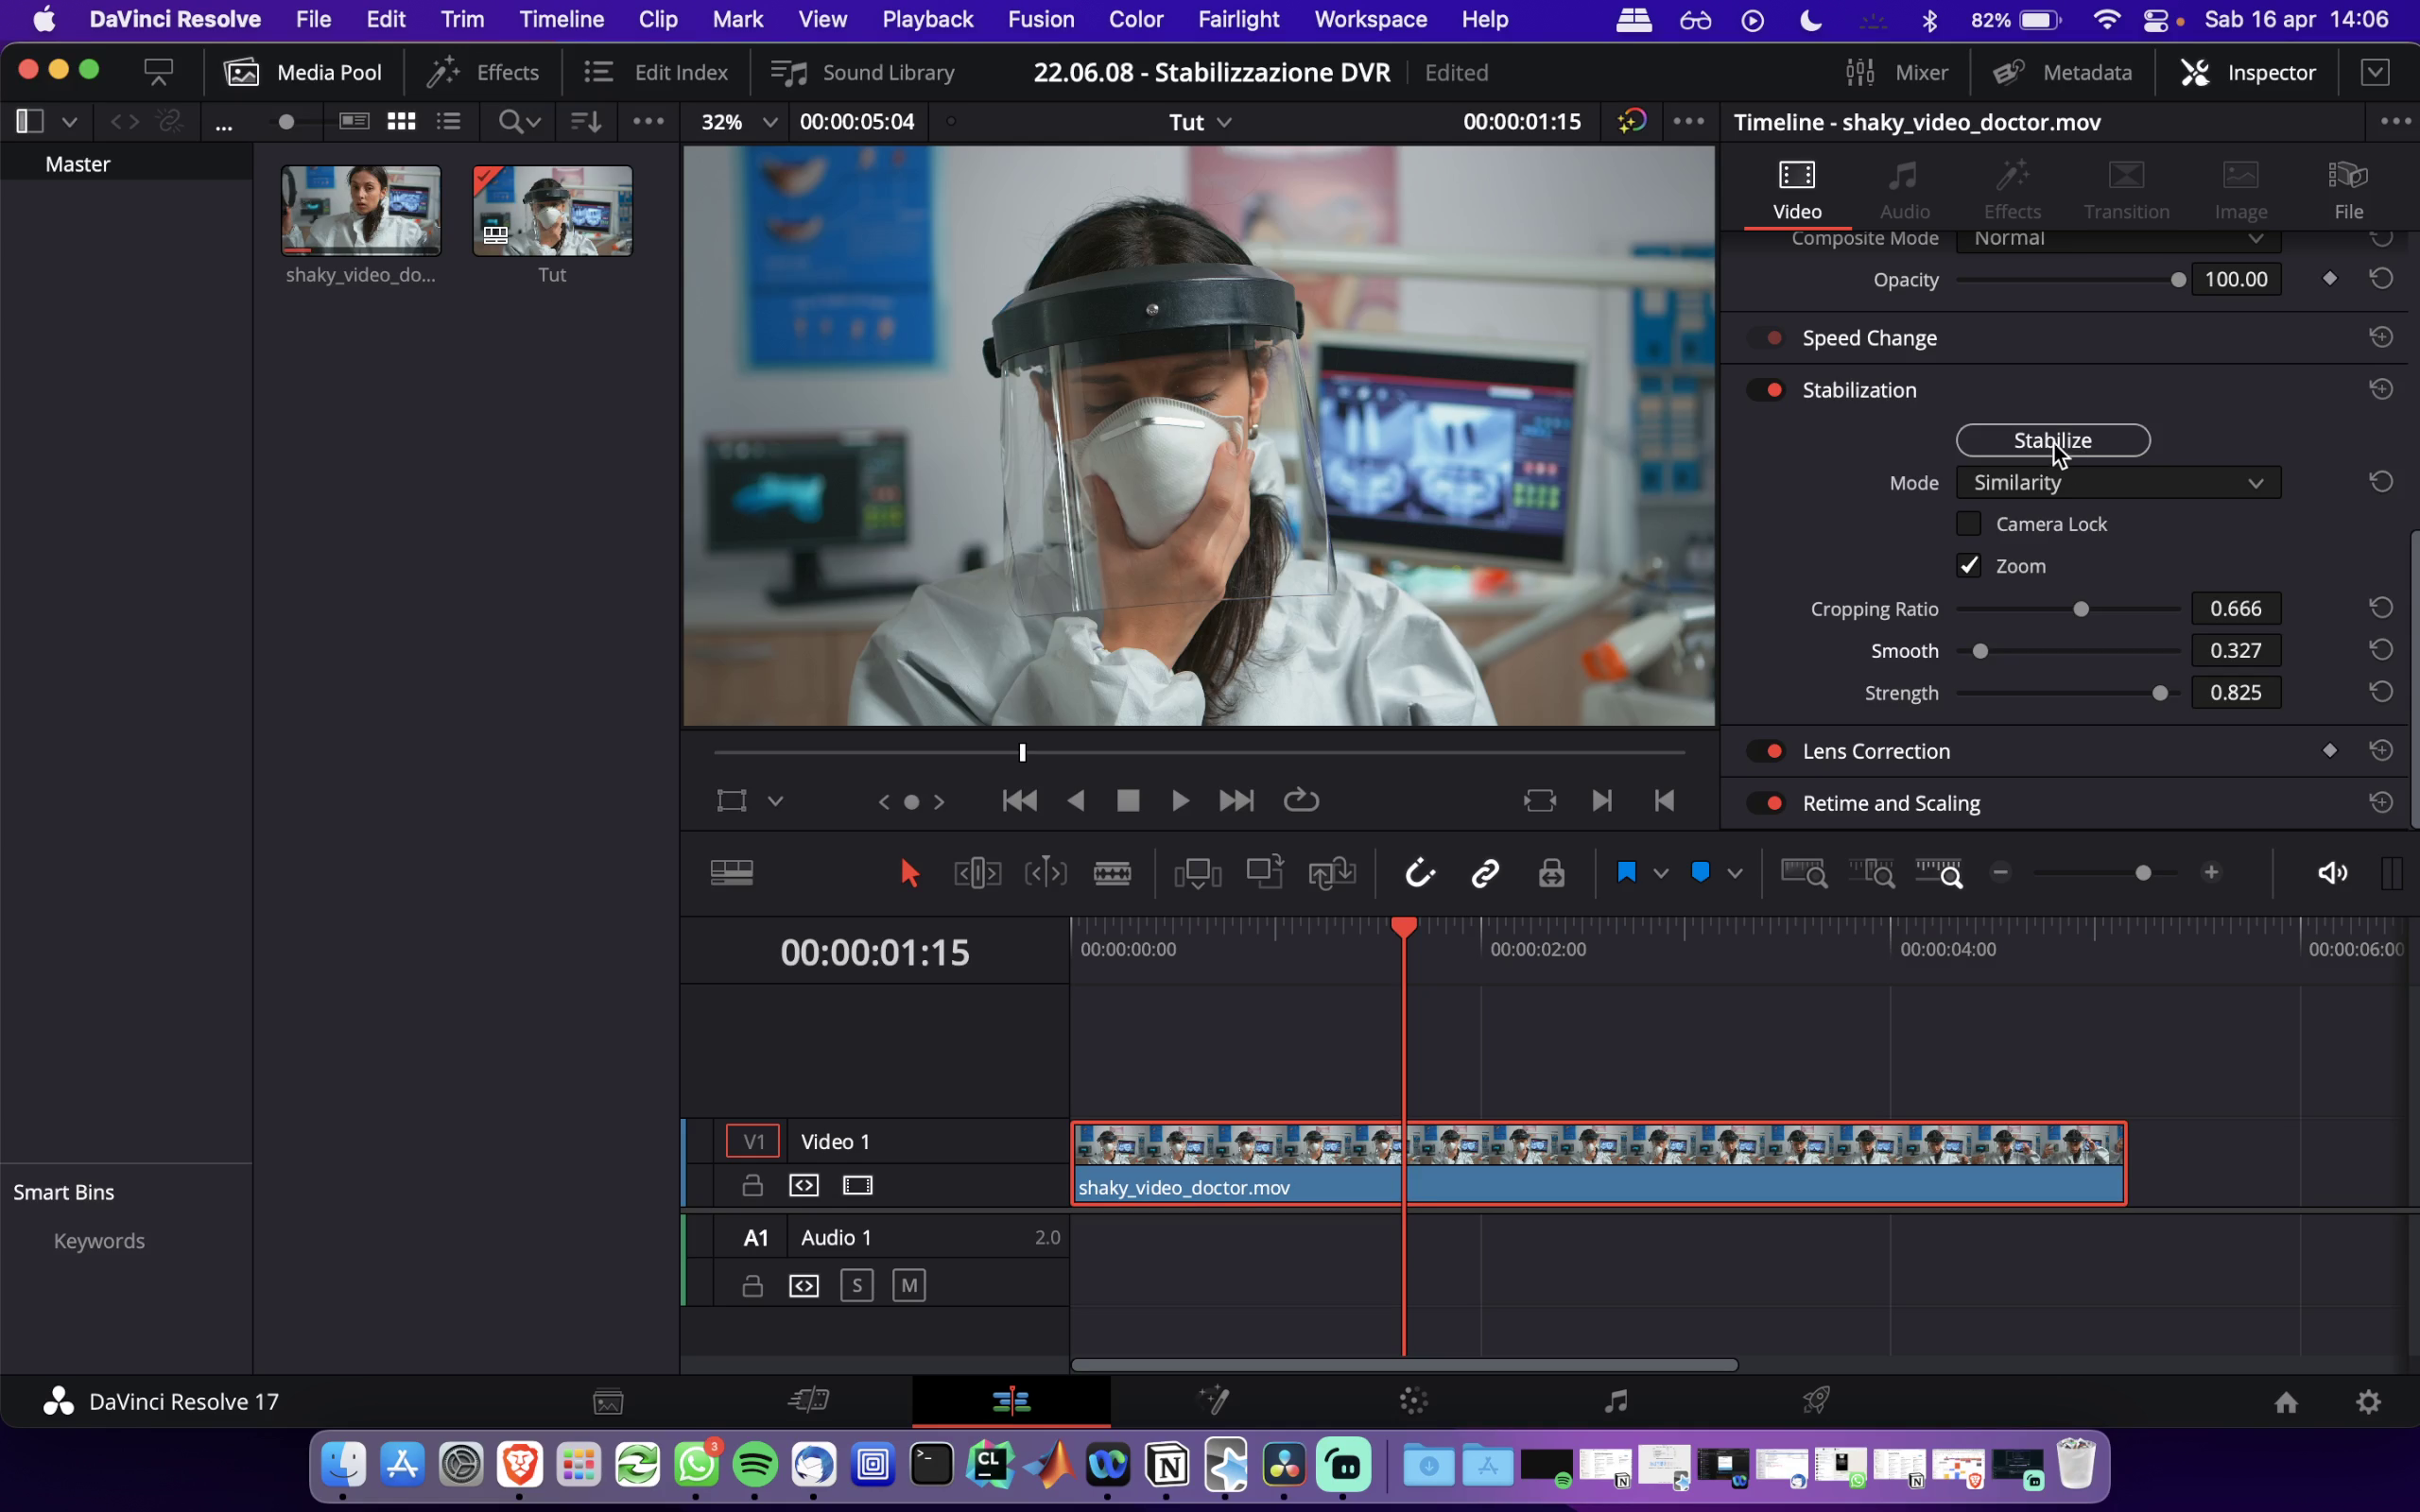Open the viewer transform overlay dropdown
The image size is (2420, 1512).
775,801
